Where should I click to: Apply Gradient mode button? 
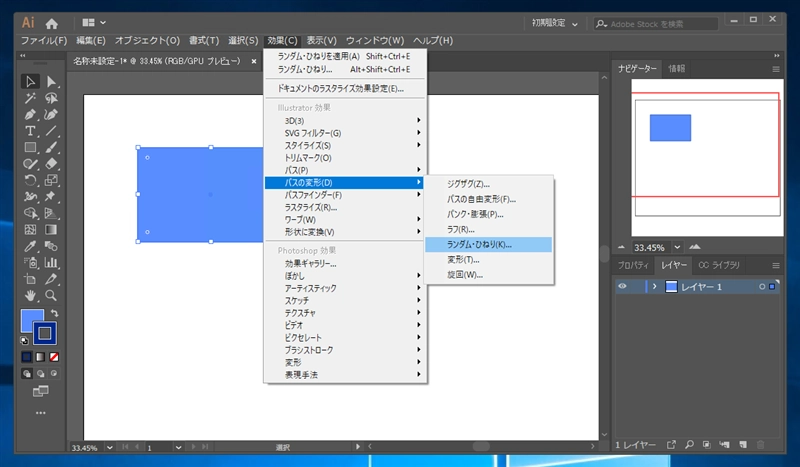[40, 357]
